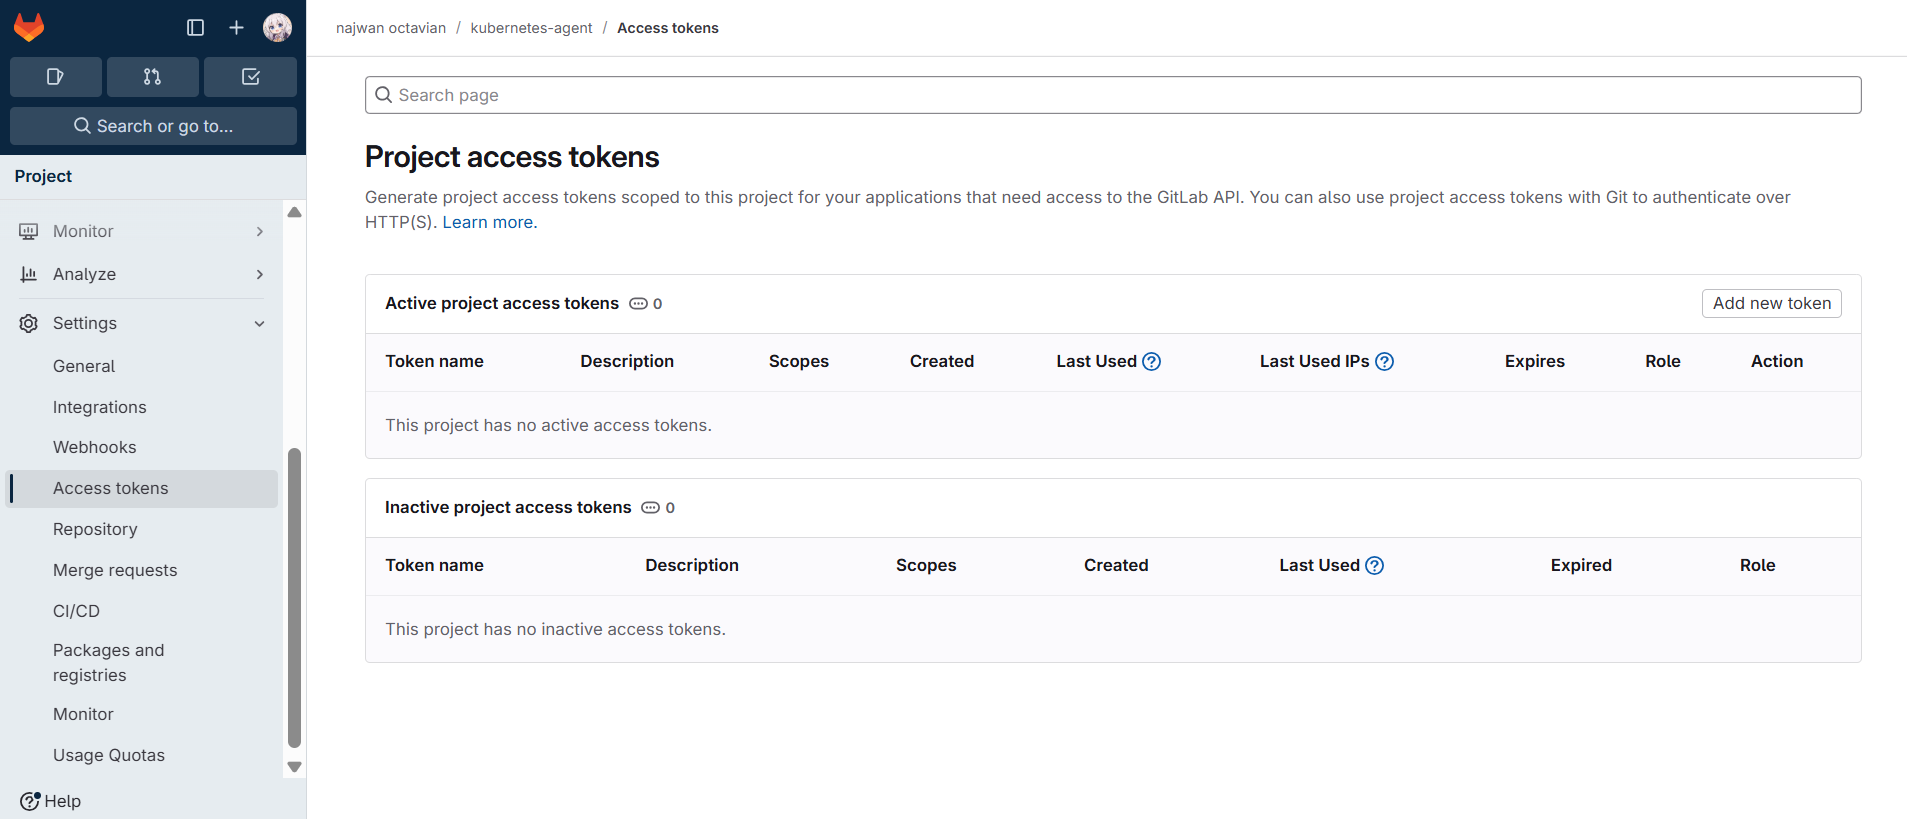Click the GitLab fox logo
The image size is (1907, 819).
click(29, 27)
